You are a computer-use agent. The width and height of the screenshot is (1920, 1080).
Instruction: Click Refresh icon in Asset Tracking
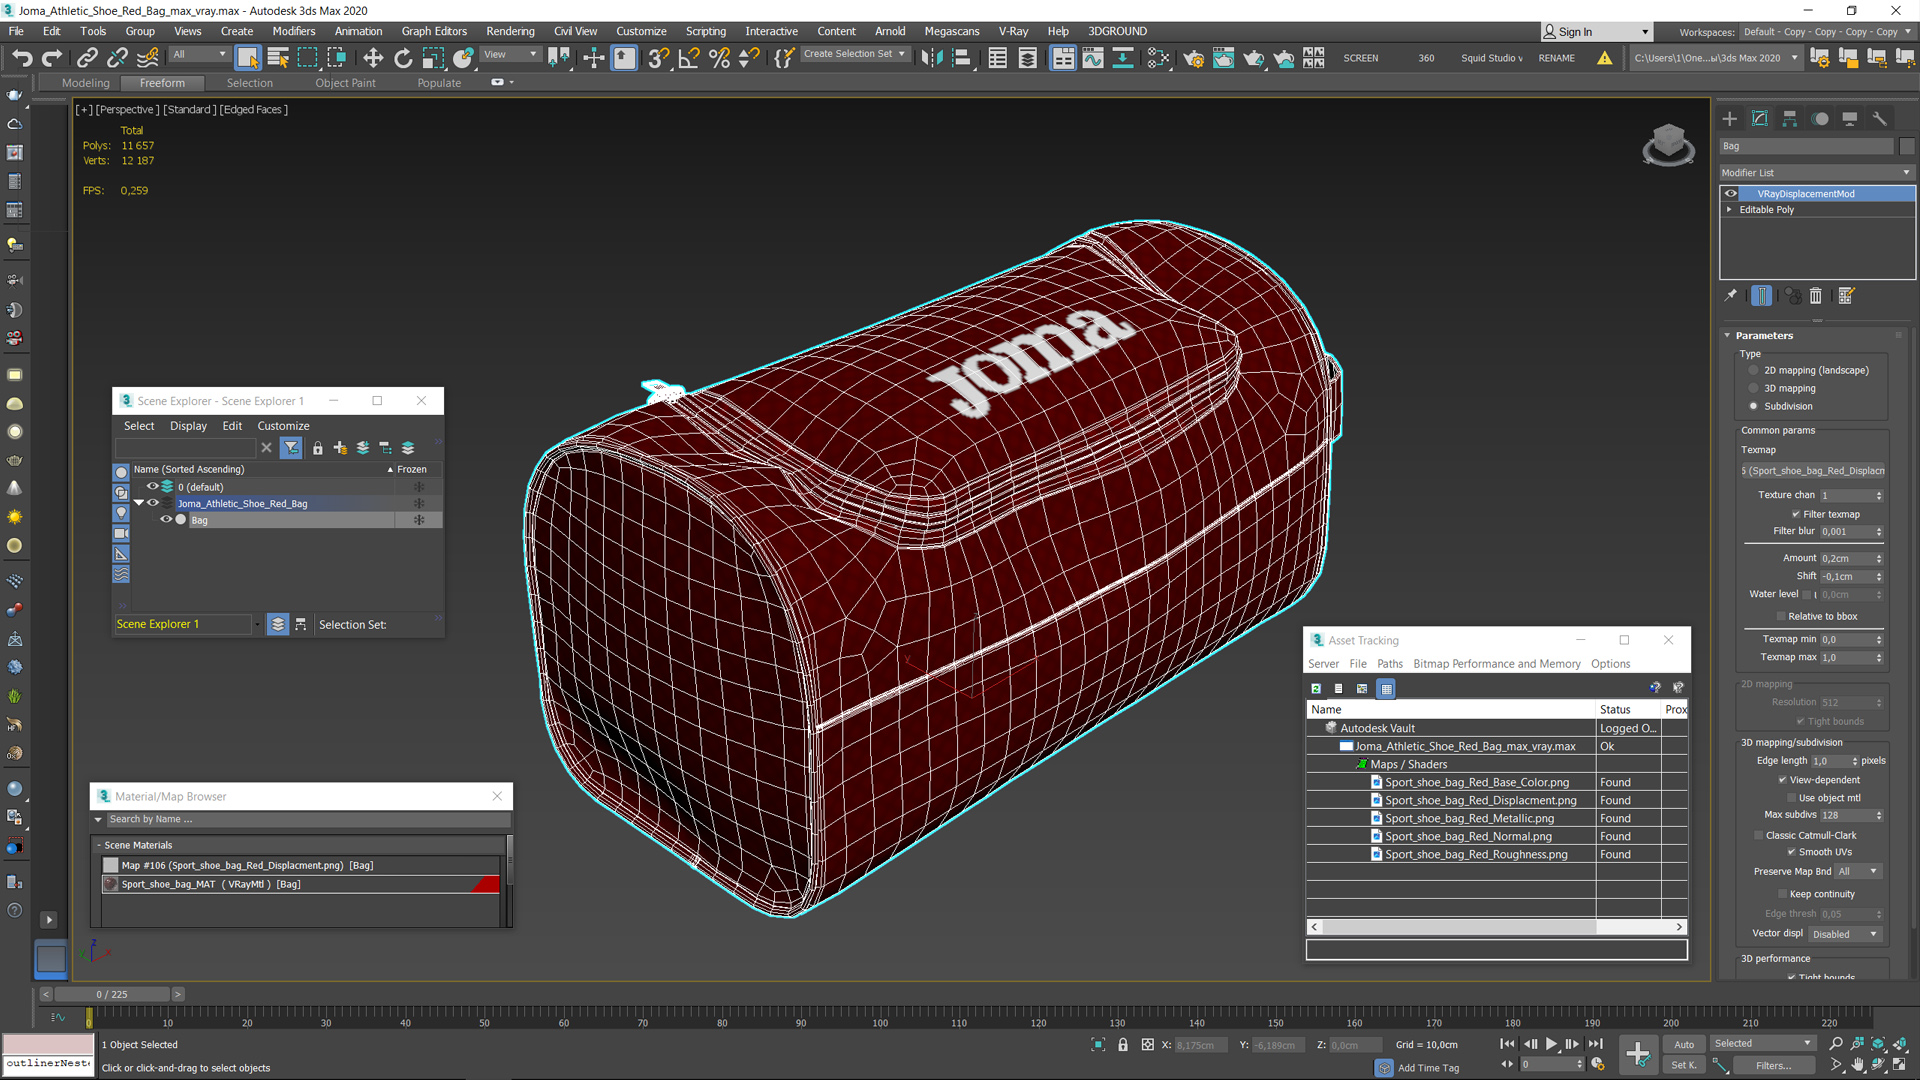point(1316,688)
